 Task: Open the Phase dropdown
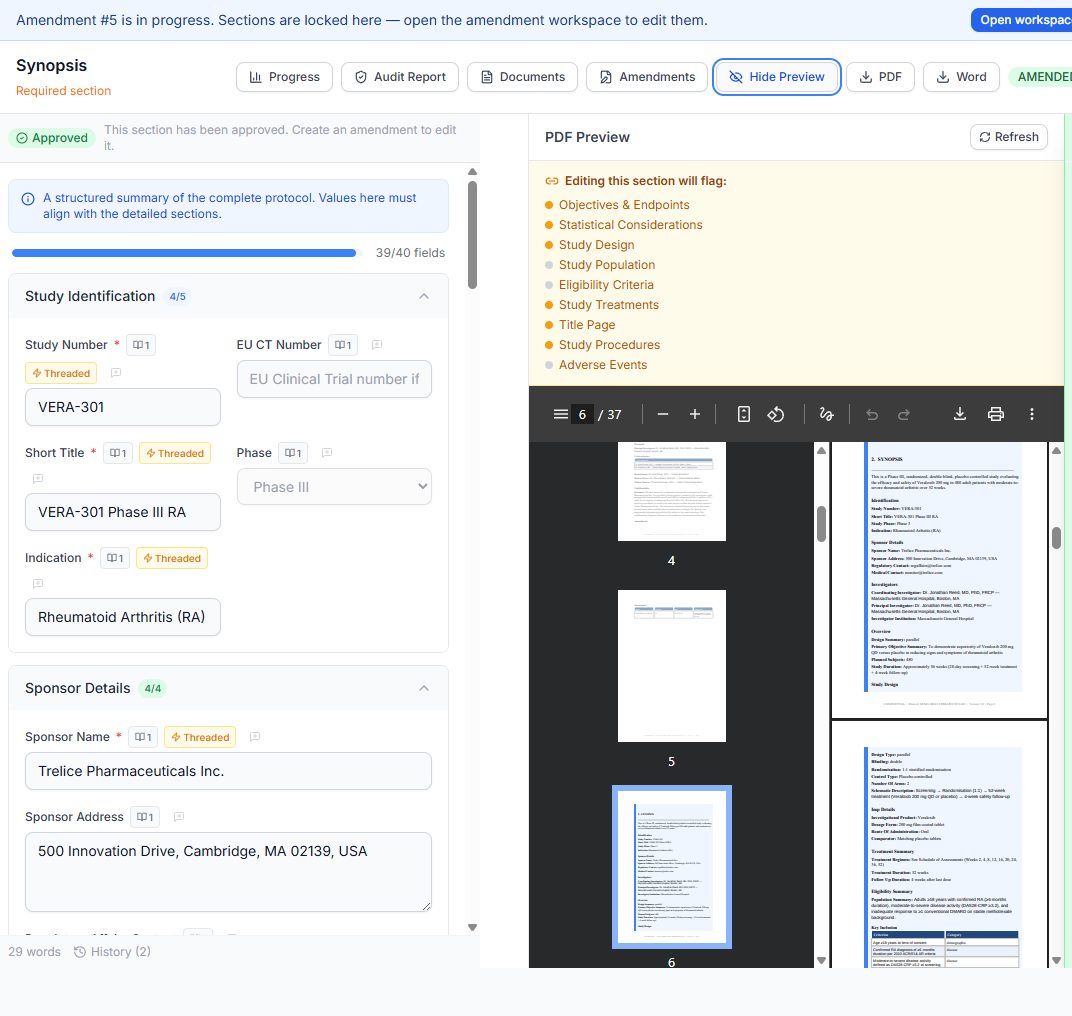(334, 487)
